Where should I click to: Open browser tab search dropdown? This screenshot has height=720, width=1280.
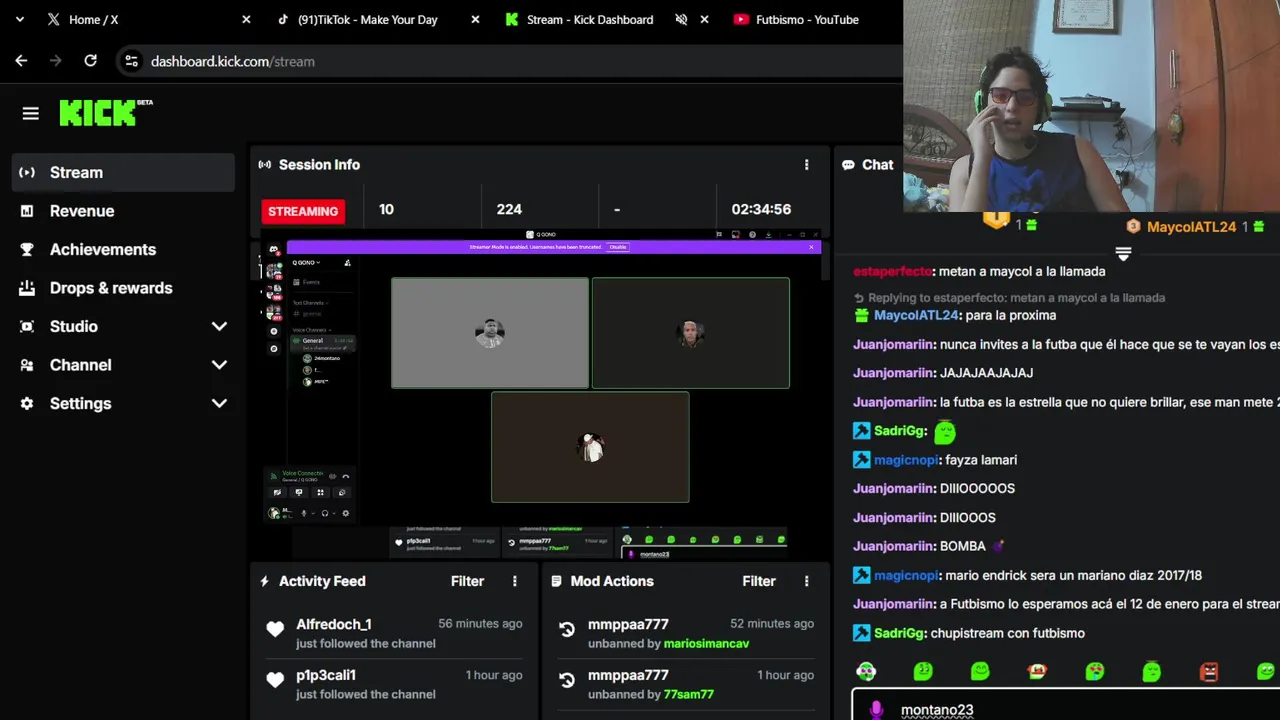(x=19, y=19)
